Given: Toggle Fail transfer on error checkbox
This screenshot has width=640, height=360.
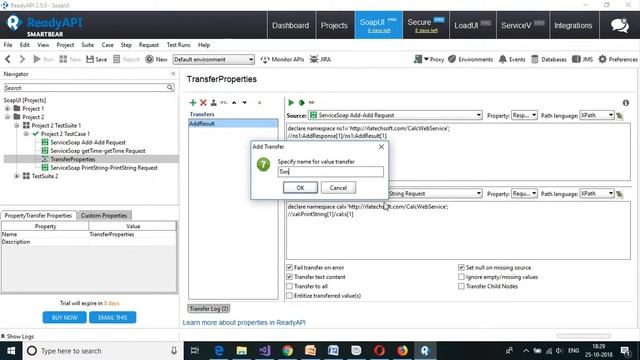Looking at the screenshot, I should [x=289, y=267].
